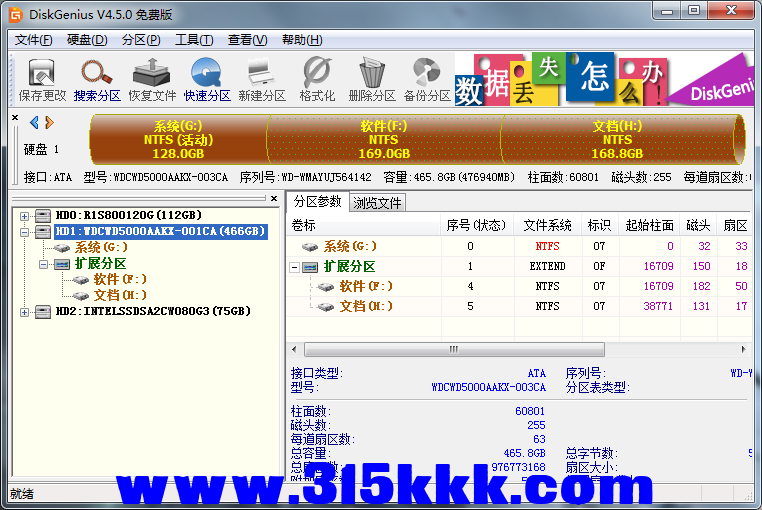Click the cylinder count value 60801
The width and height of the screenshot is (762, 510).
point(530,411)
